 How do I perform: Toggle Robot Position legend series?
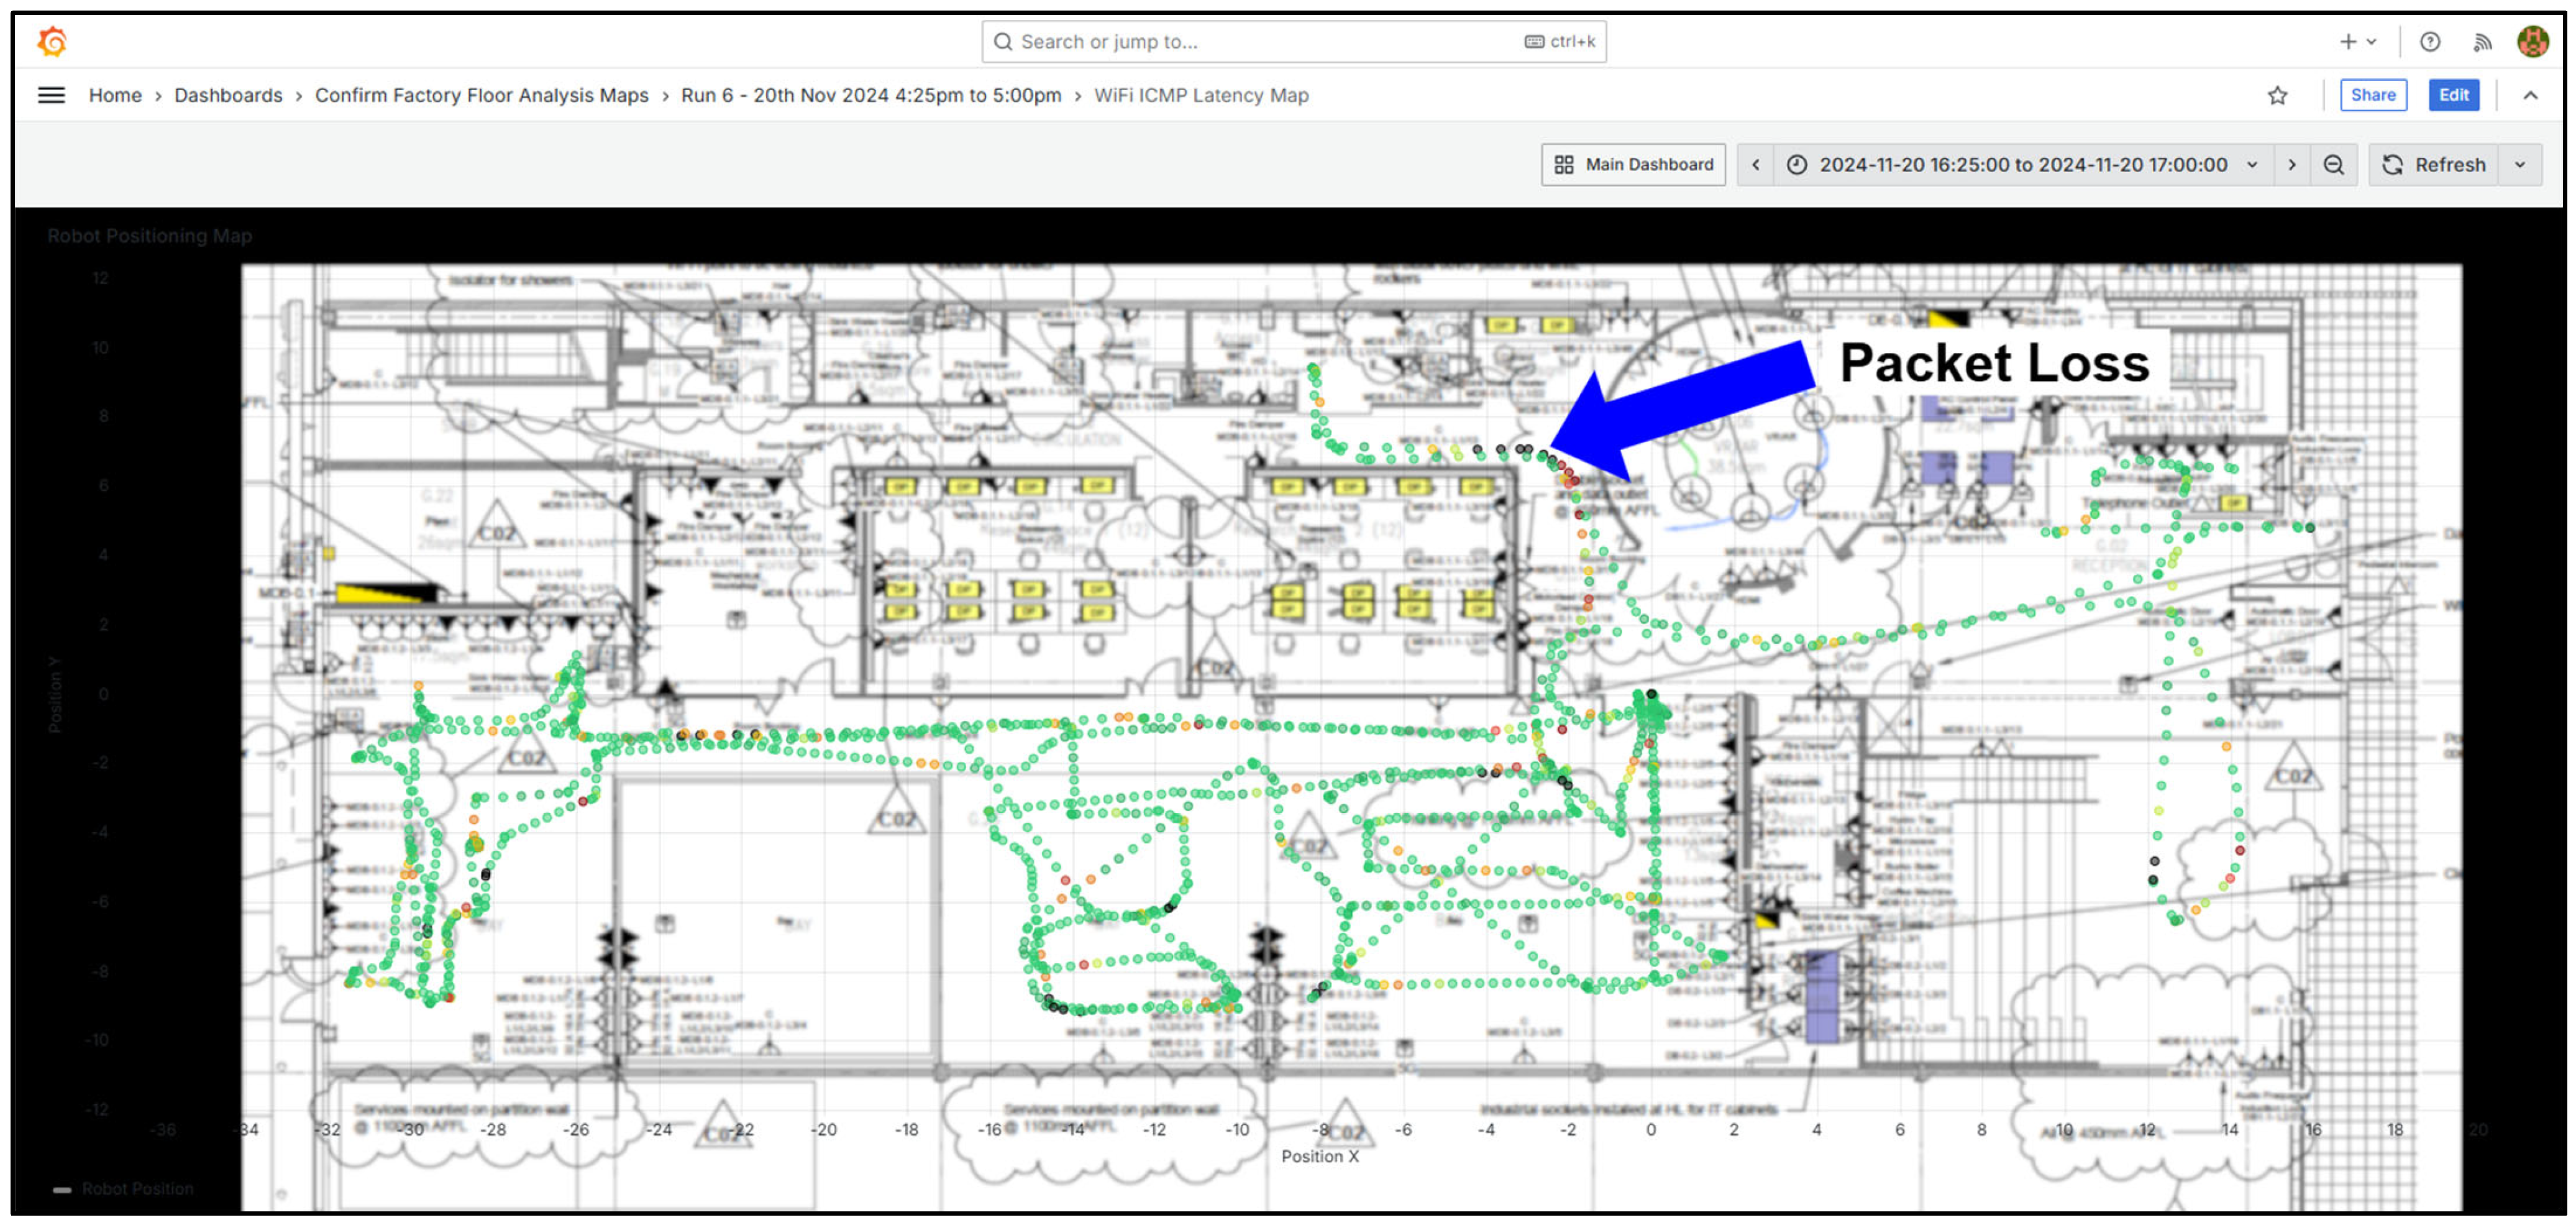(137, 1188)
